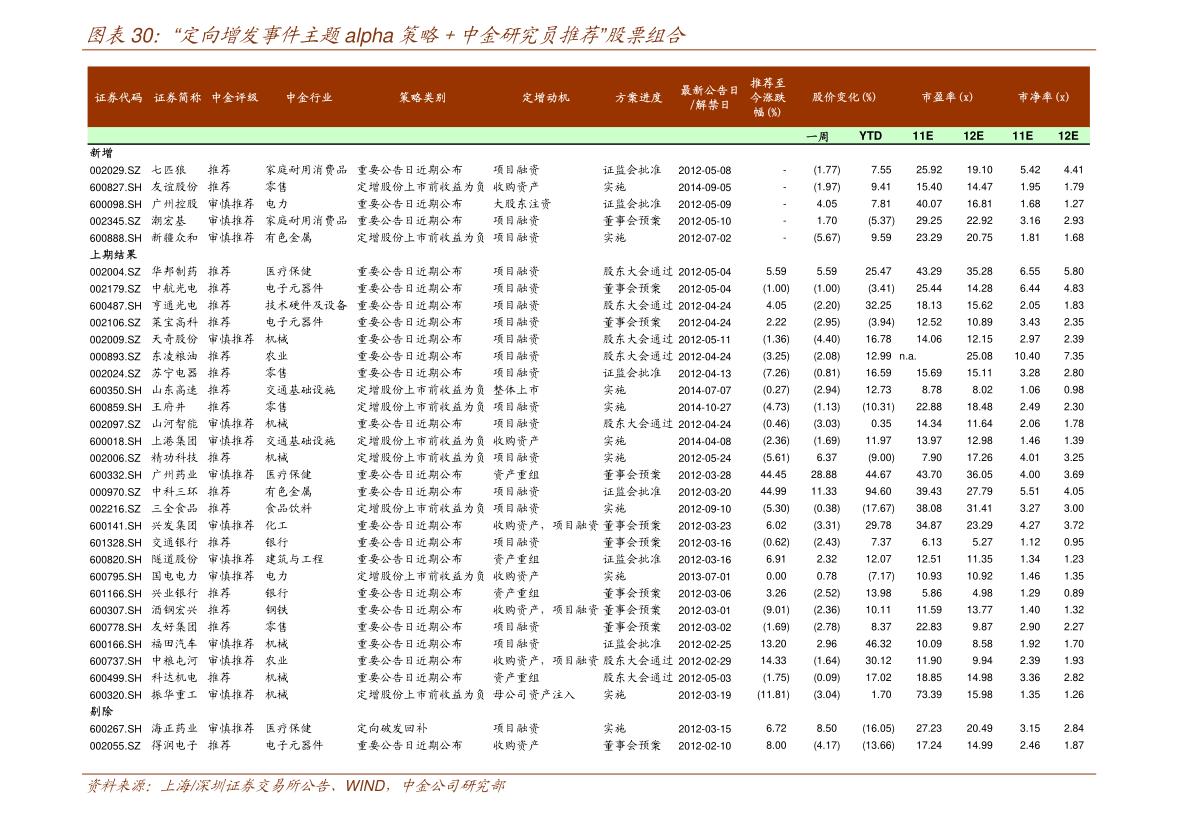Select the 中金评级 column header
The height and width of the screenshot is (814, 1191).
tap(235, 98)
